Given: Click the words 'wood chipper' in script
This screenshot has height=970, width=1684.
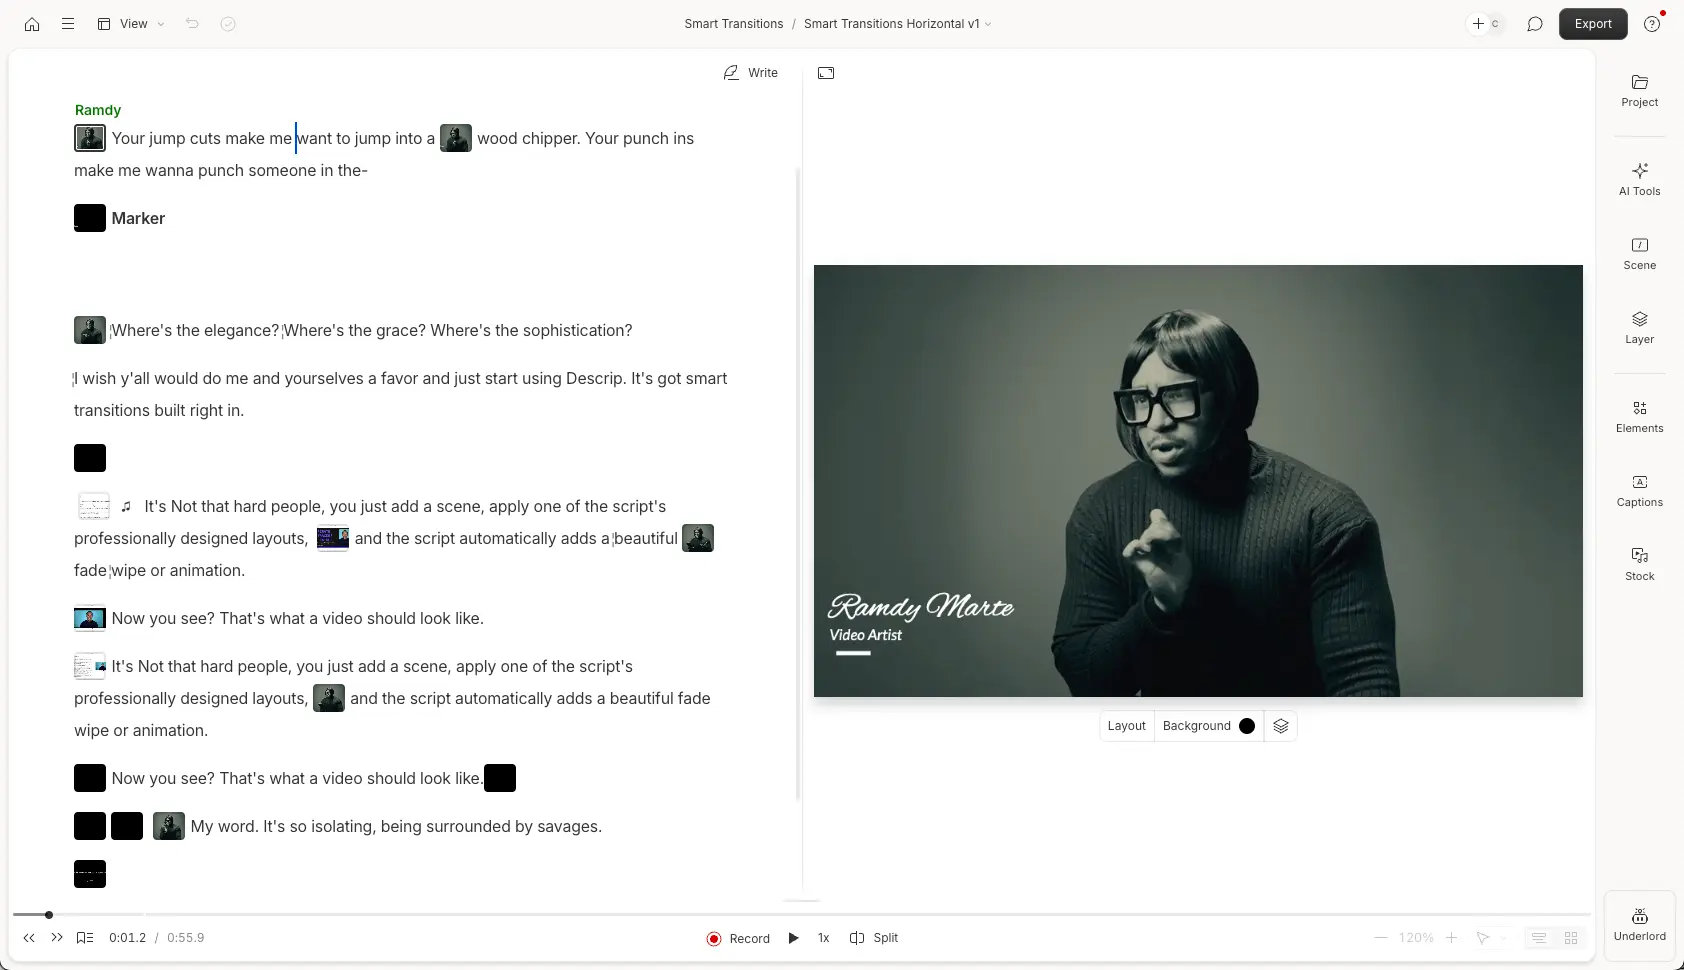Looking at the screenshot, I should 528,138.
